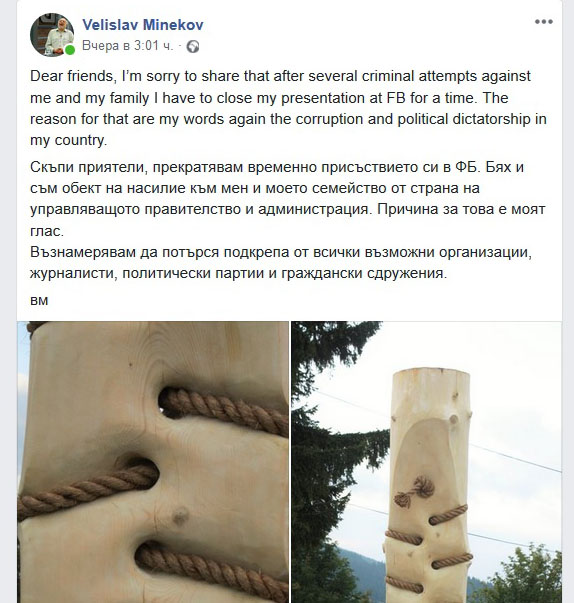Click the word FB in the English text
This screenshot has height=603, width=574.
tap(396, 98)
